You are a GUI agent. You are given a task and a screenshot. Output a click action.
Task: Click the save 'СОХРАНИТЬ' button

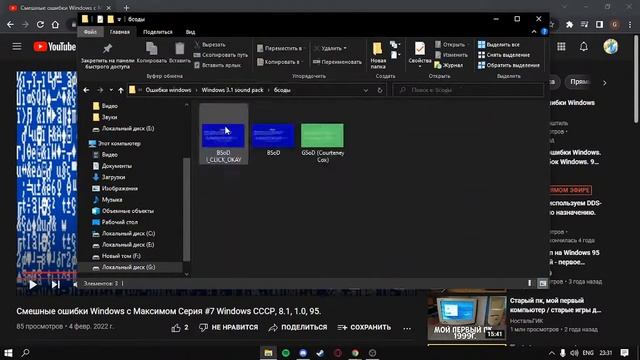[x=364, y=328]
